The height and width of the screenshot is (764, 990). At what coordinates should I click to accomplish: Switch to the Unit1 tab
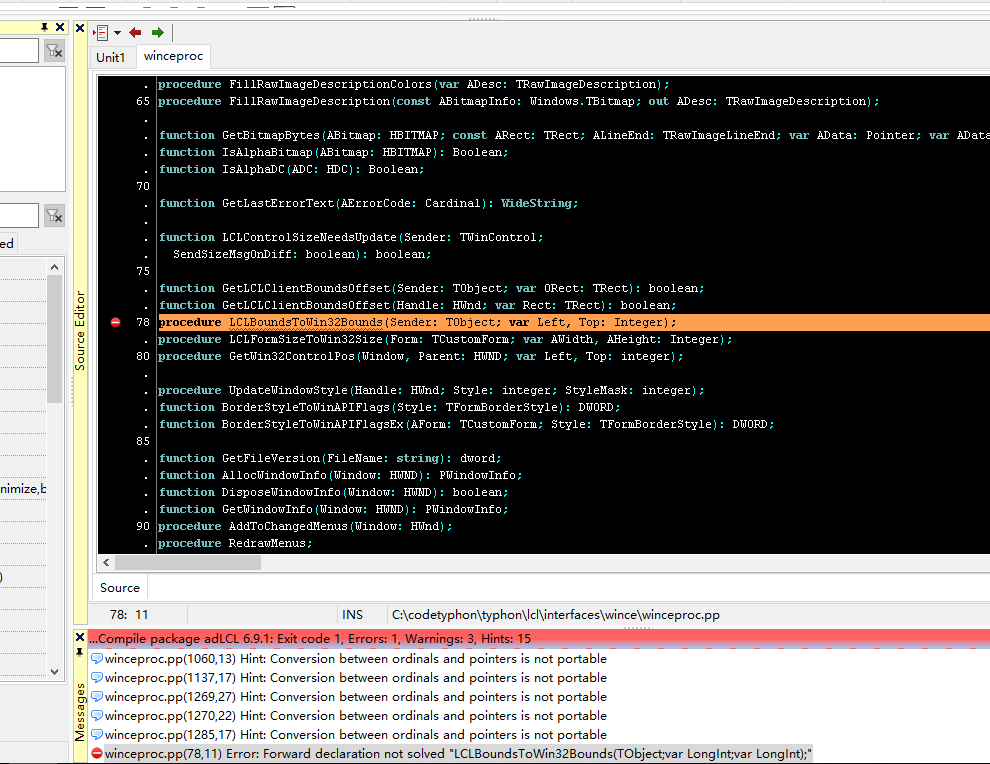[x=111, y=57]
